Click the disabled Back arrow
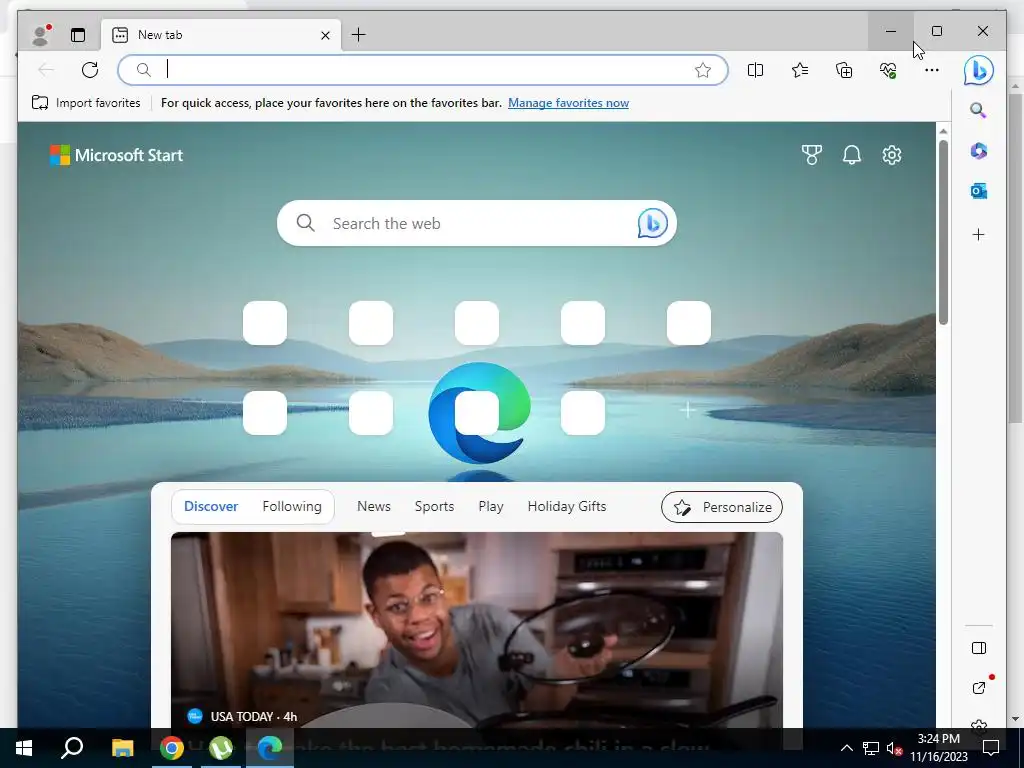Image resolution: width=1024 pixels, height=768 pixels. 46,70
